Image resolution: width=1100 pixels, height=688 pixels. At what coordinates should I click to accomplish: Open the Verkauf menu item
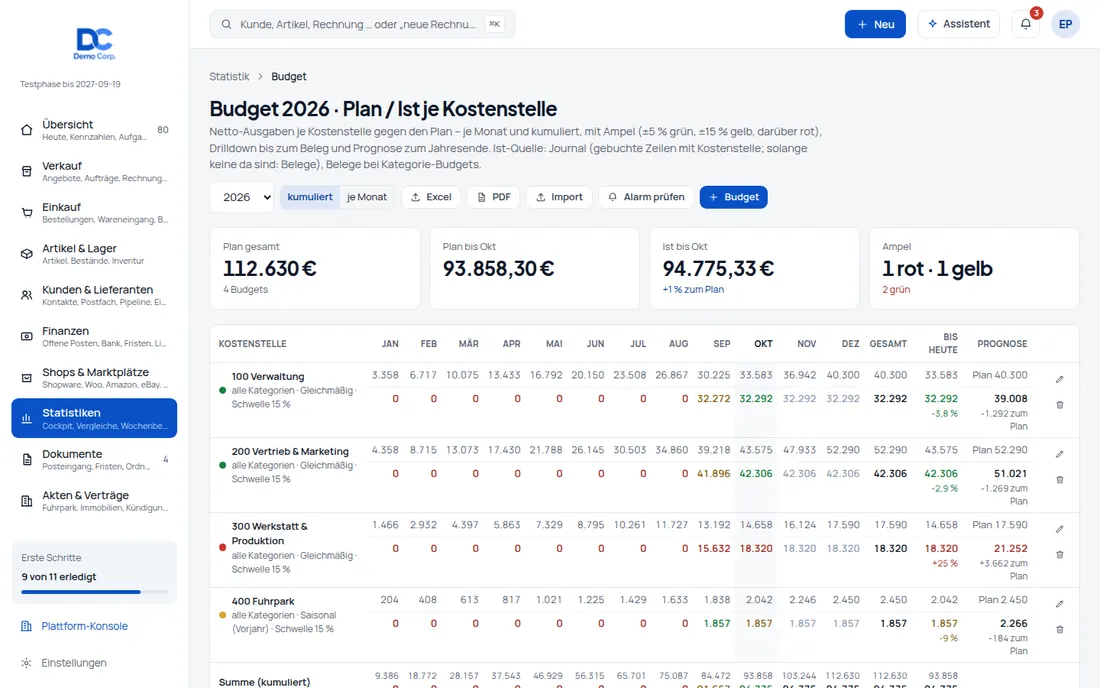pyautogui.click(x=94, y=171)
